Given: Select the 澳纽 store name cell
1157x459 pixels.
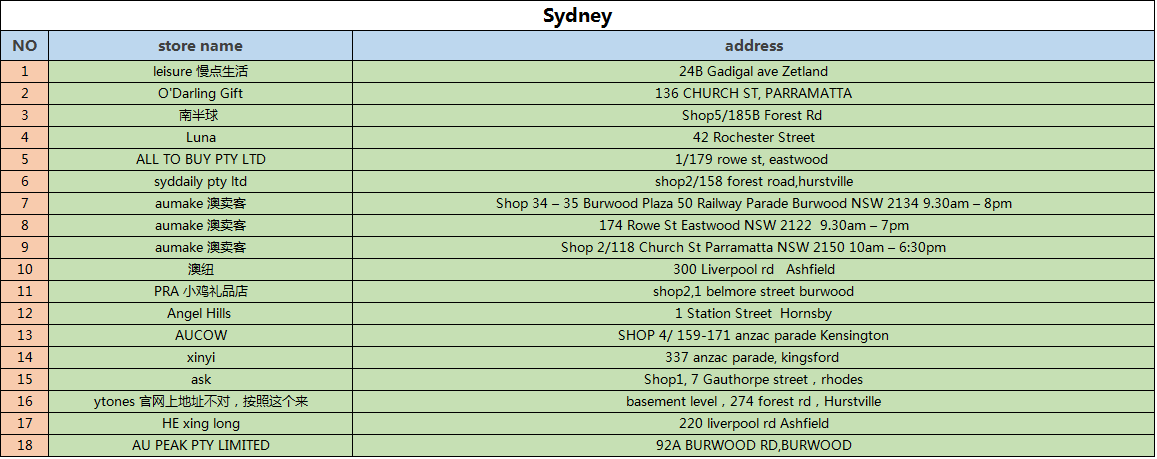Looking at the screenshot, I should pos(200,269).
